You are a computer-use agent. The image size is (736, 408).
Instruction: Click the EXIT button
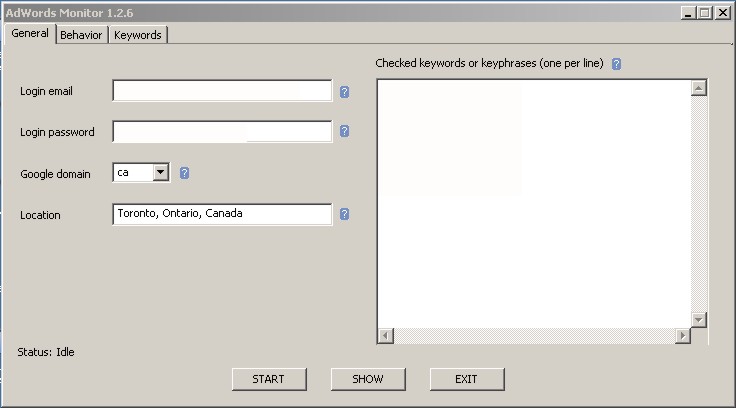(467, 379)
